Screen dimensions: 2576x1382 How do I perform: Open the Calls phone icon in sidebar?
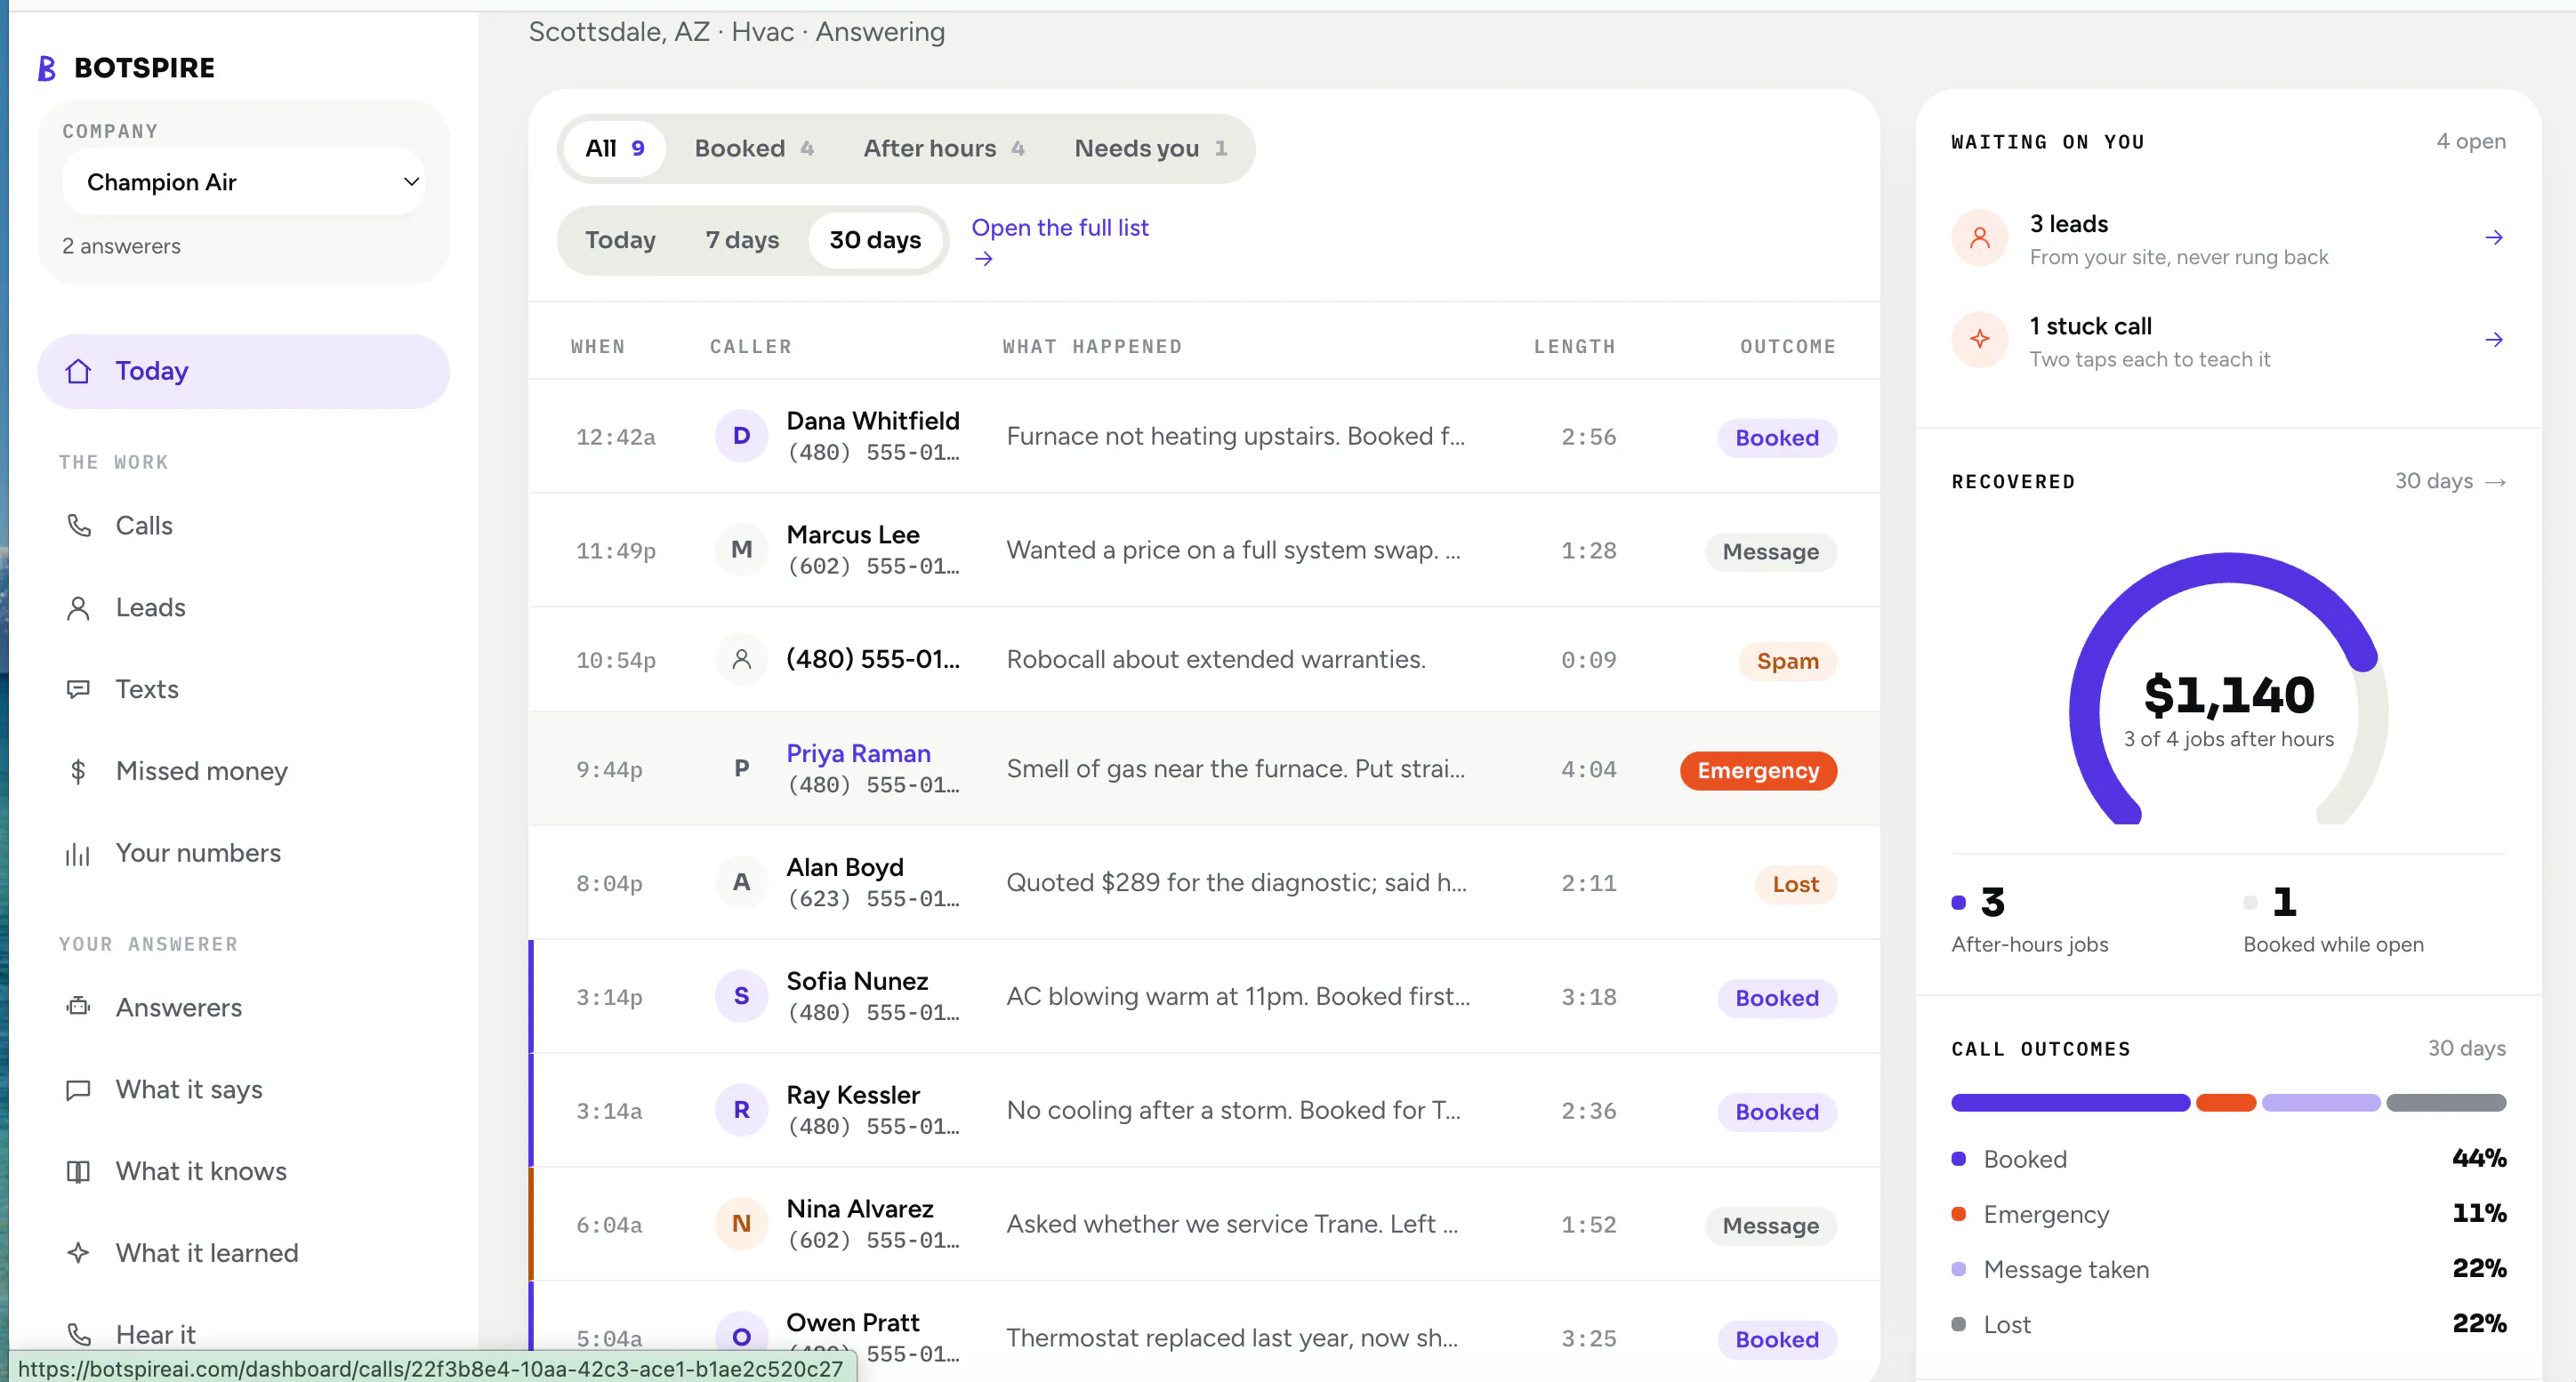pyautogui.click(x=78, y=525)
